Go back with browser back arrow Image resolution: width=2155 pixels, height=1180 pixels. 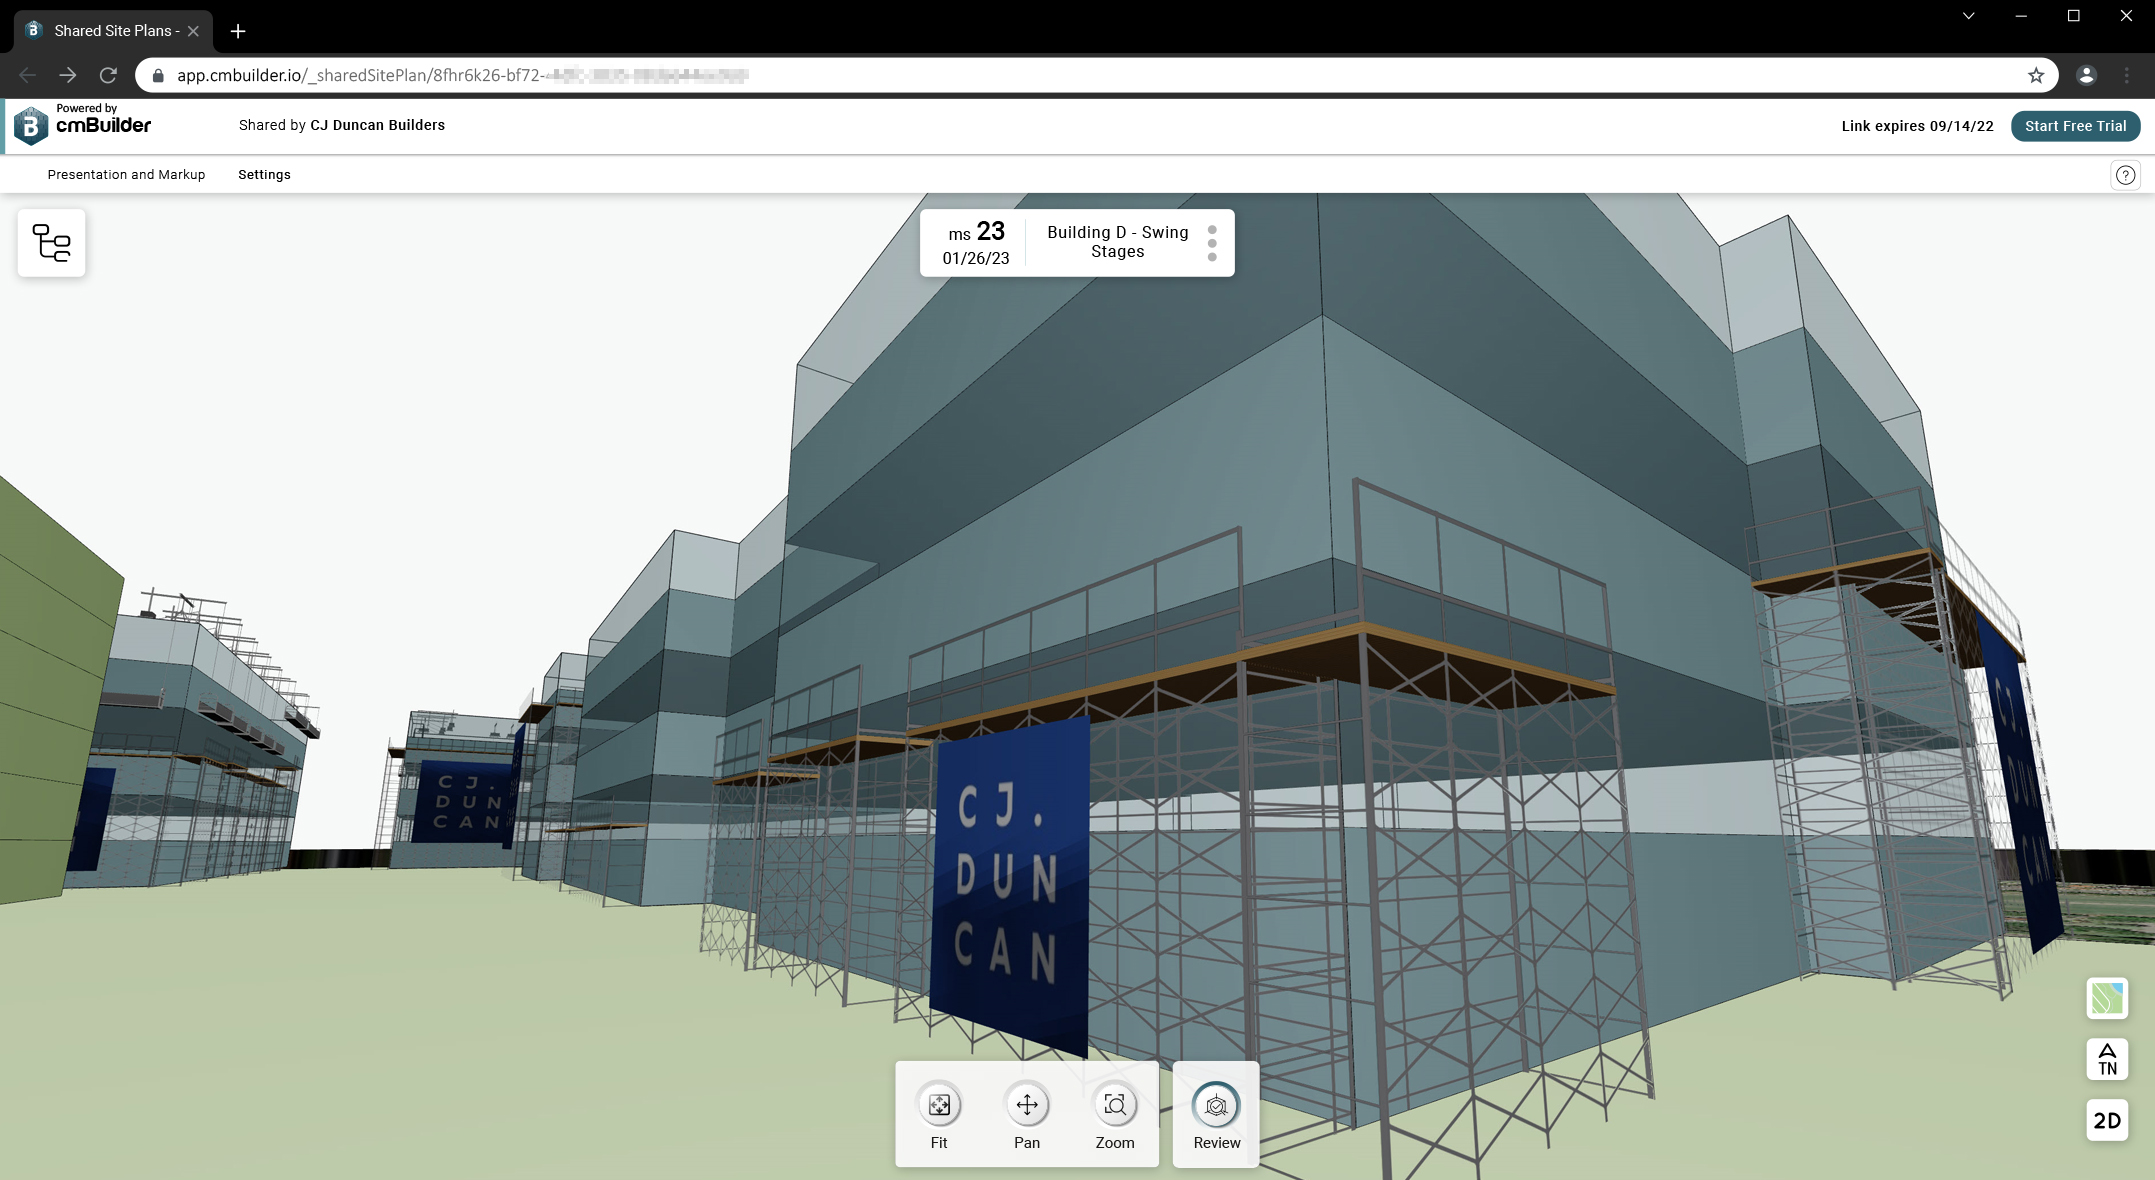(27, 75)
